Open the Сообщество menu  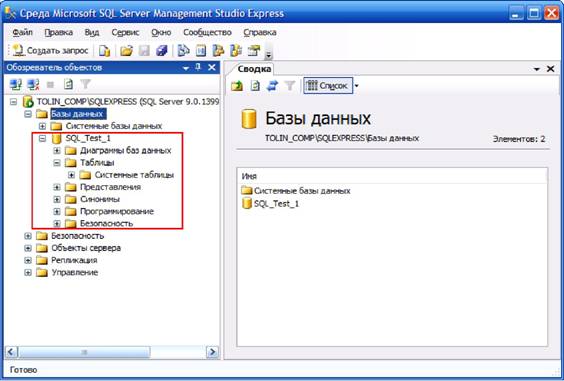coord(207,32)
